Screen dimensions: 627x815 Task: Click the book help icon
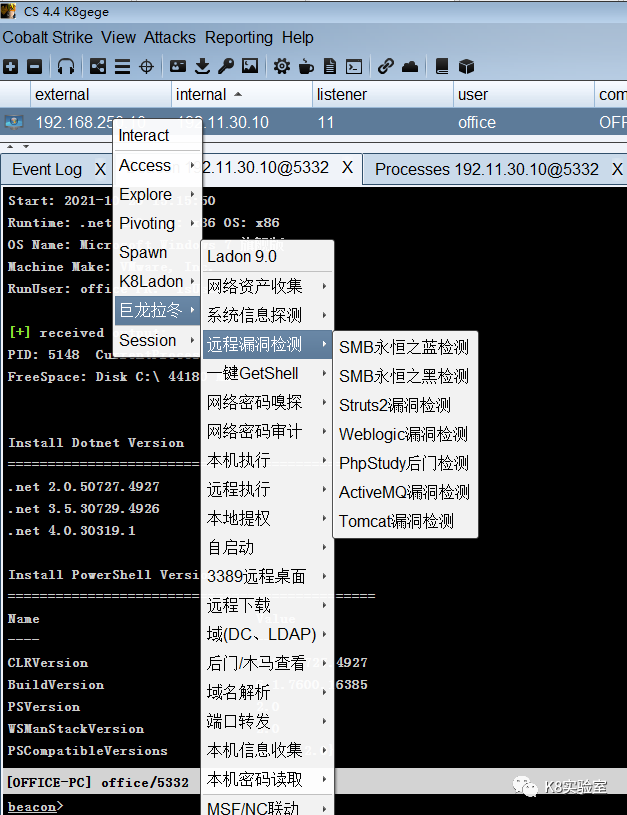pos(441,67)
